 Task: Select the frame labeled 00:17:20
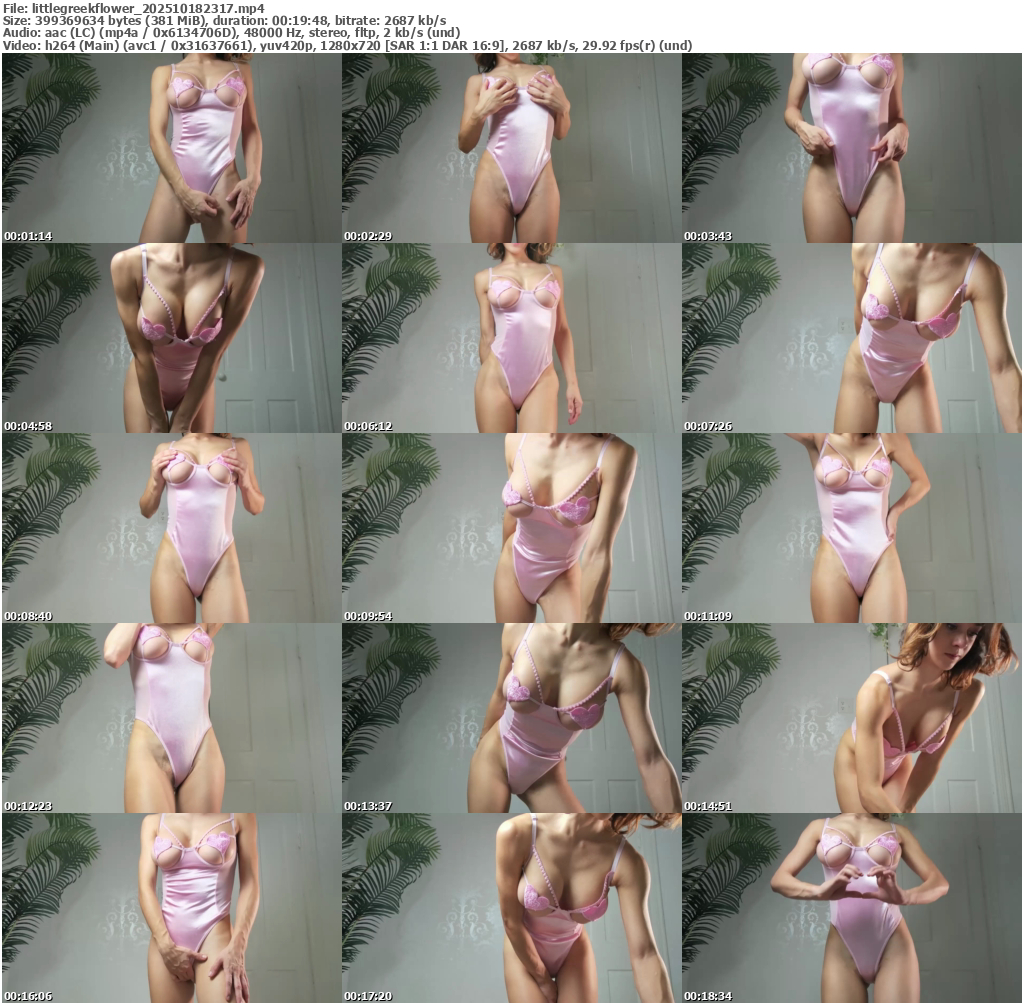511,908
